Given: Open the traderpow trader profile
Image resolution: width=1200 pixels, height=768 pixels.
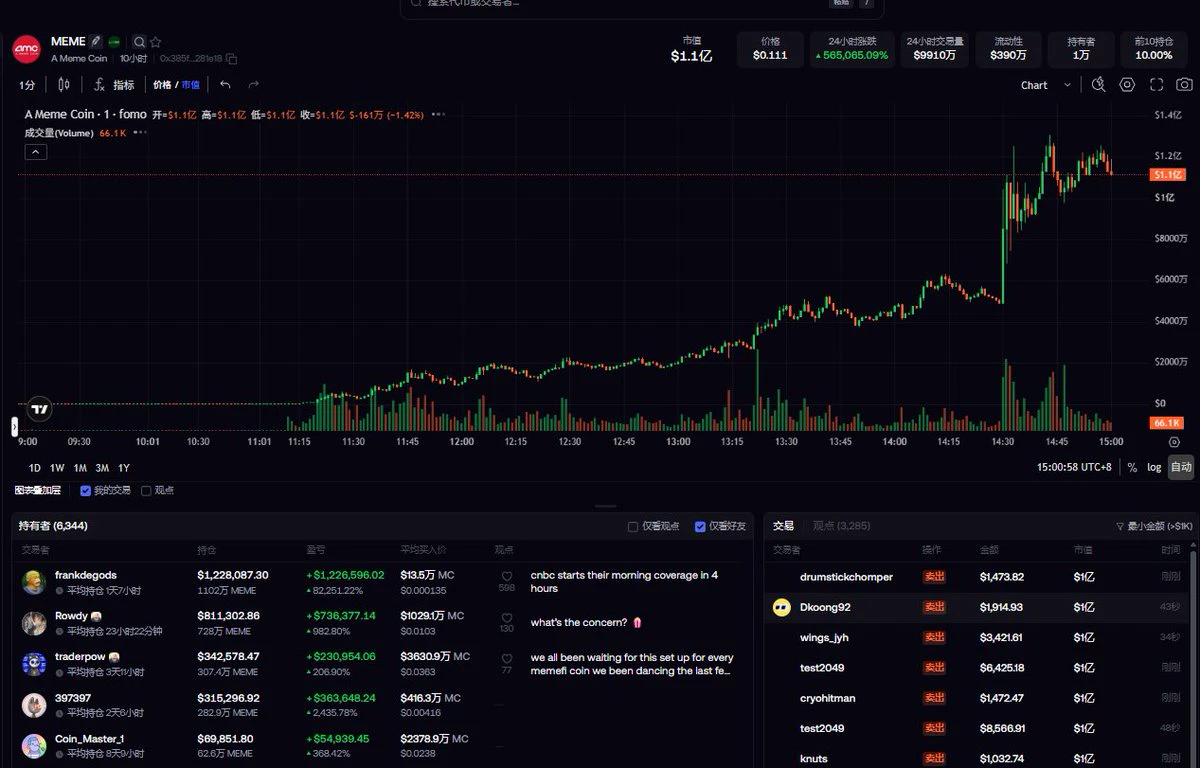Looking at the screenshot, I should click(x=79, y=657).
